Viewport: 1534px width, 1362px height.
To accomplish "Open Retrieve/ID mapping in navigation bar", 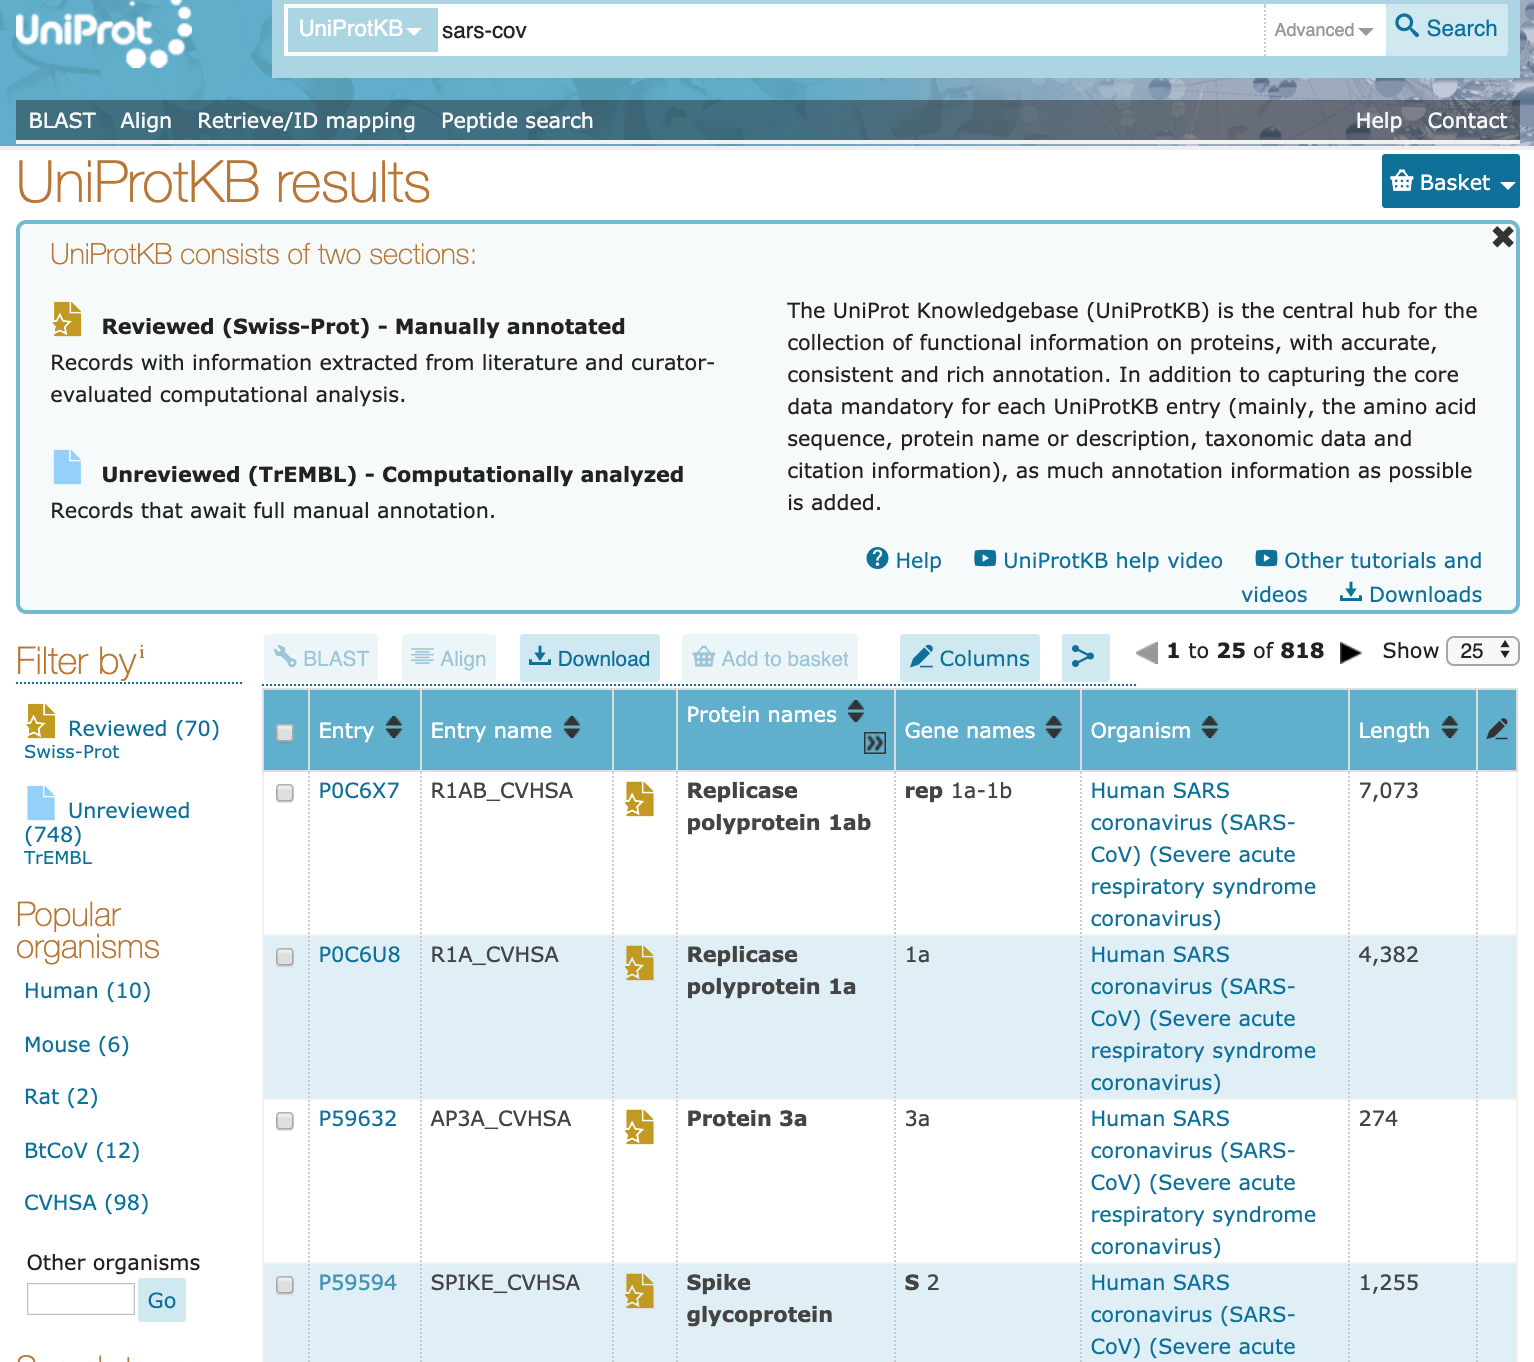I will 306,121.
